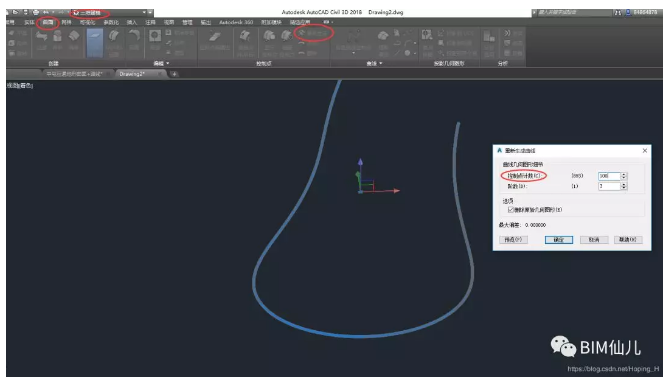Image resolution: width=668 pixels, height=381 pixels.
Task: Click the 确定 OK button
Action: (559, 240)
